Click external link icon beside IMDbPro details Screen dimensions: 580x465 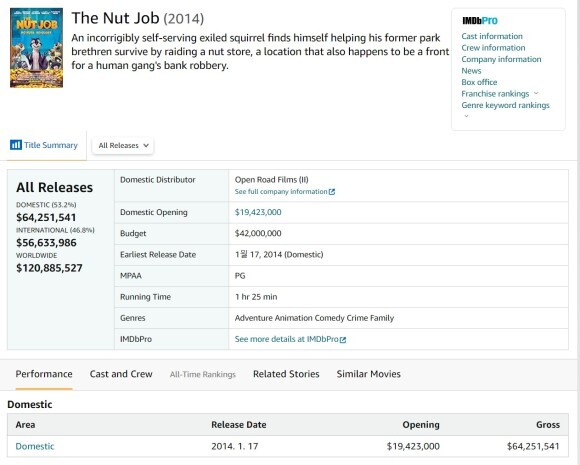tap(343, 340)
